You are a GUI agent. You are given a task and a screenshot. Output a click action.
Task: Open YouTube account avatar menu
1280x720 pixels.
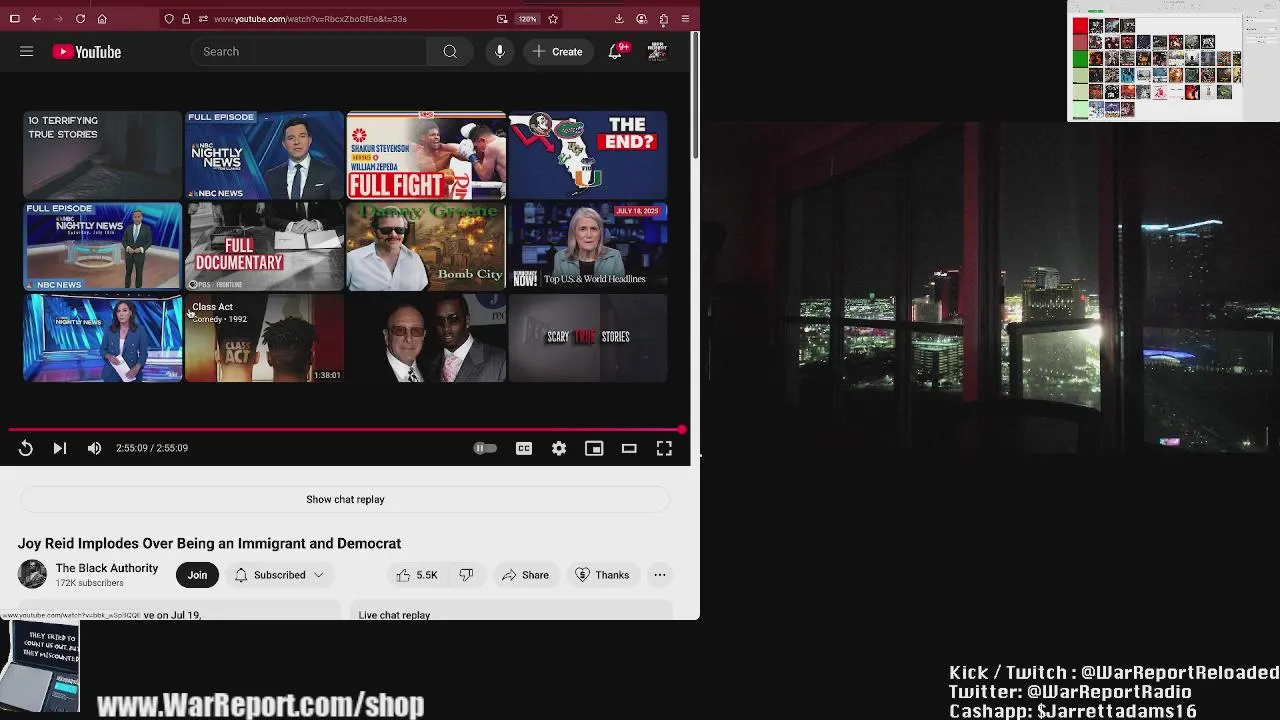coord(658,51)
